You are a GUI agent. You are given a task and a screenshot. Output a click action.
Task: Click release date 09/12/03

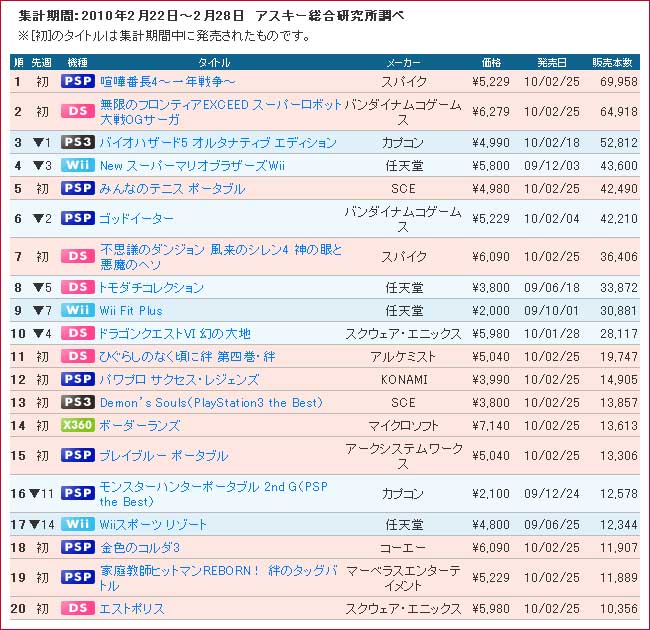(x=552, y=165)
